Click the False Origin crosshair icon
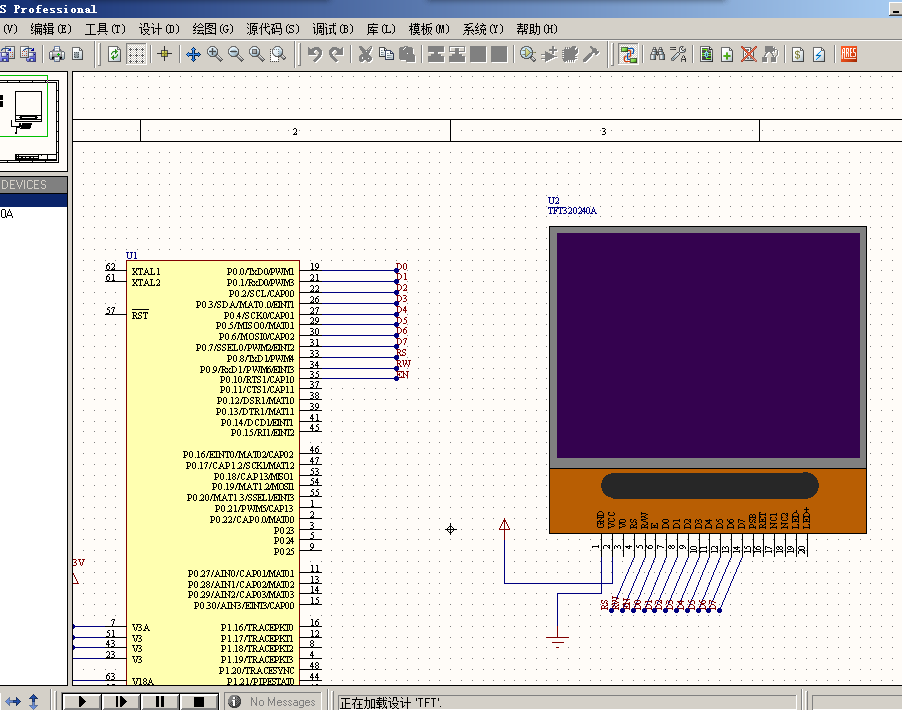This screenshot has height=710, width=902. pos(165,54)
